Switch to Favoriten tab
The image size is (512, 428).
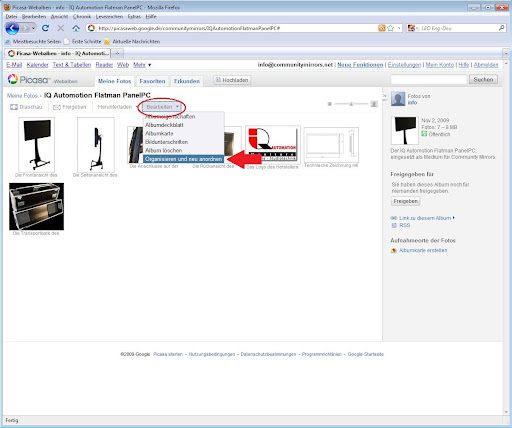[152, 81]
